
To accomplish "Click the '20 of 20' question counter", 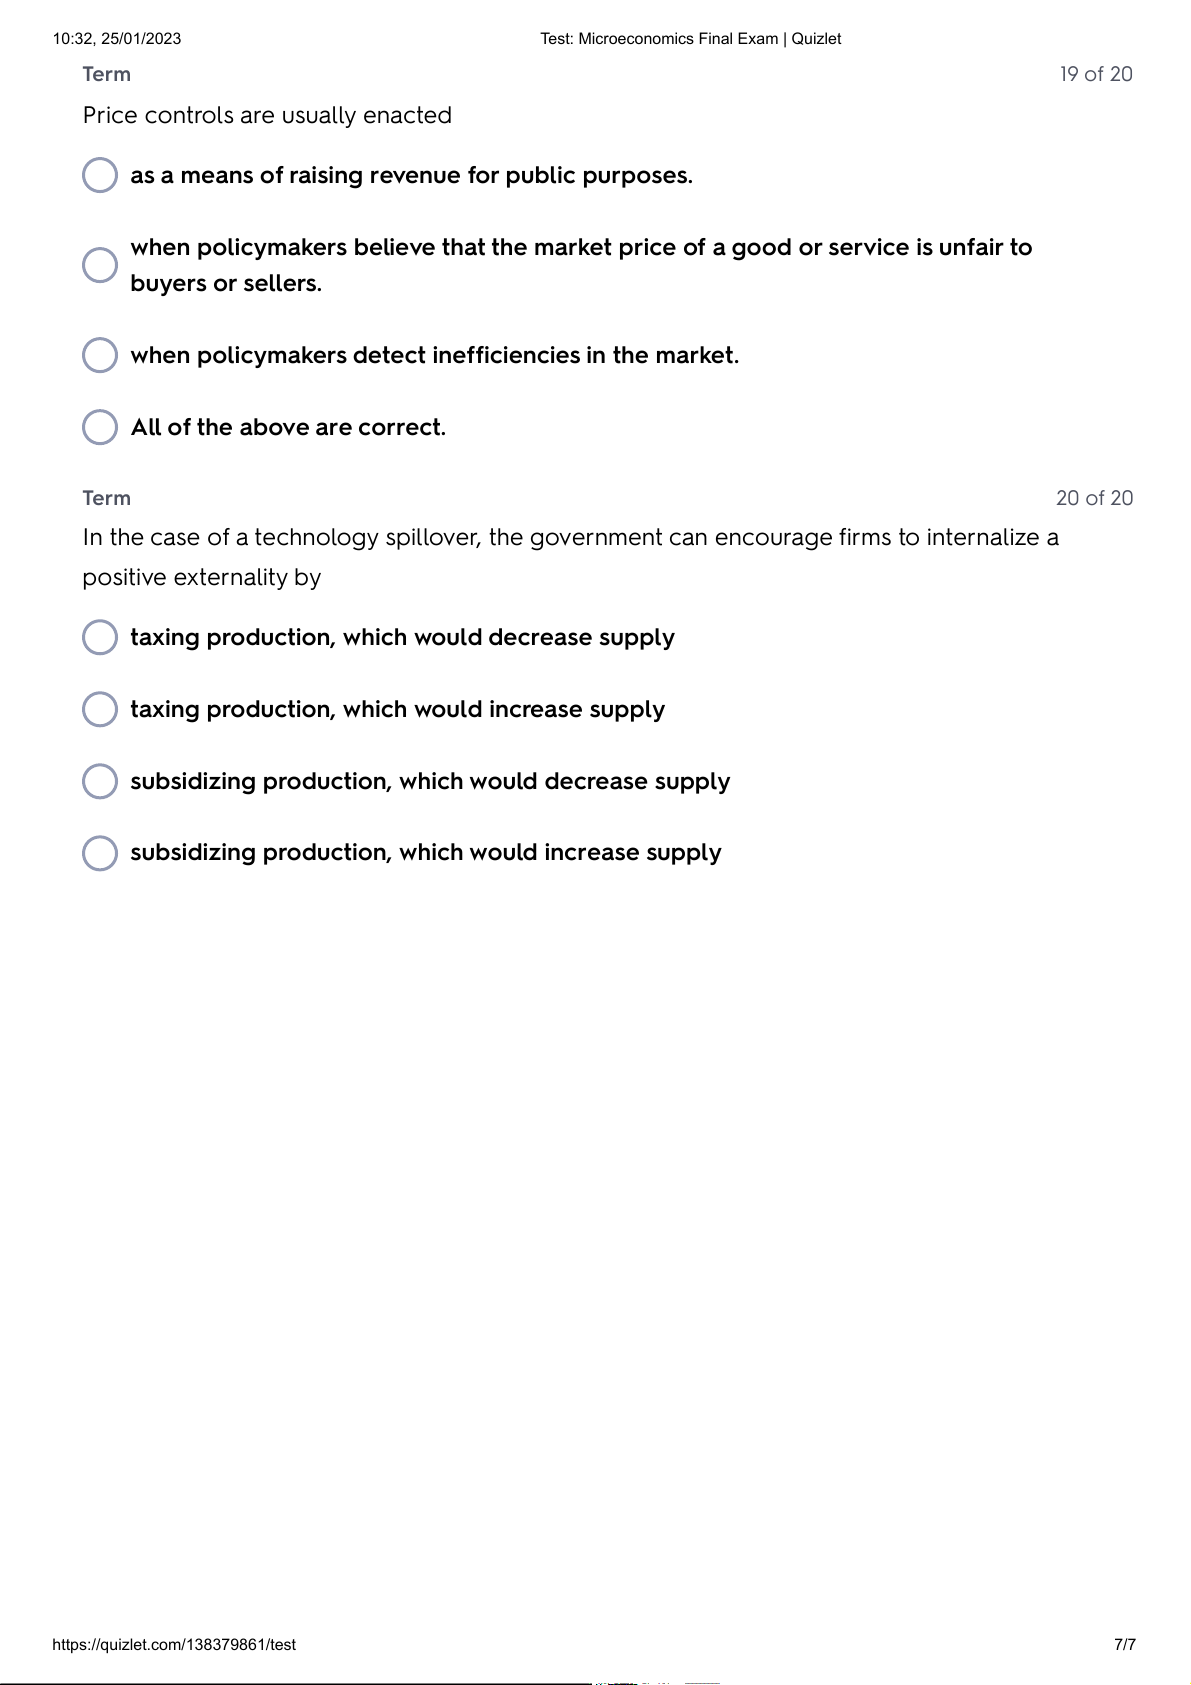I will [x=1094, y=498].
